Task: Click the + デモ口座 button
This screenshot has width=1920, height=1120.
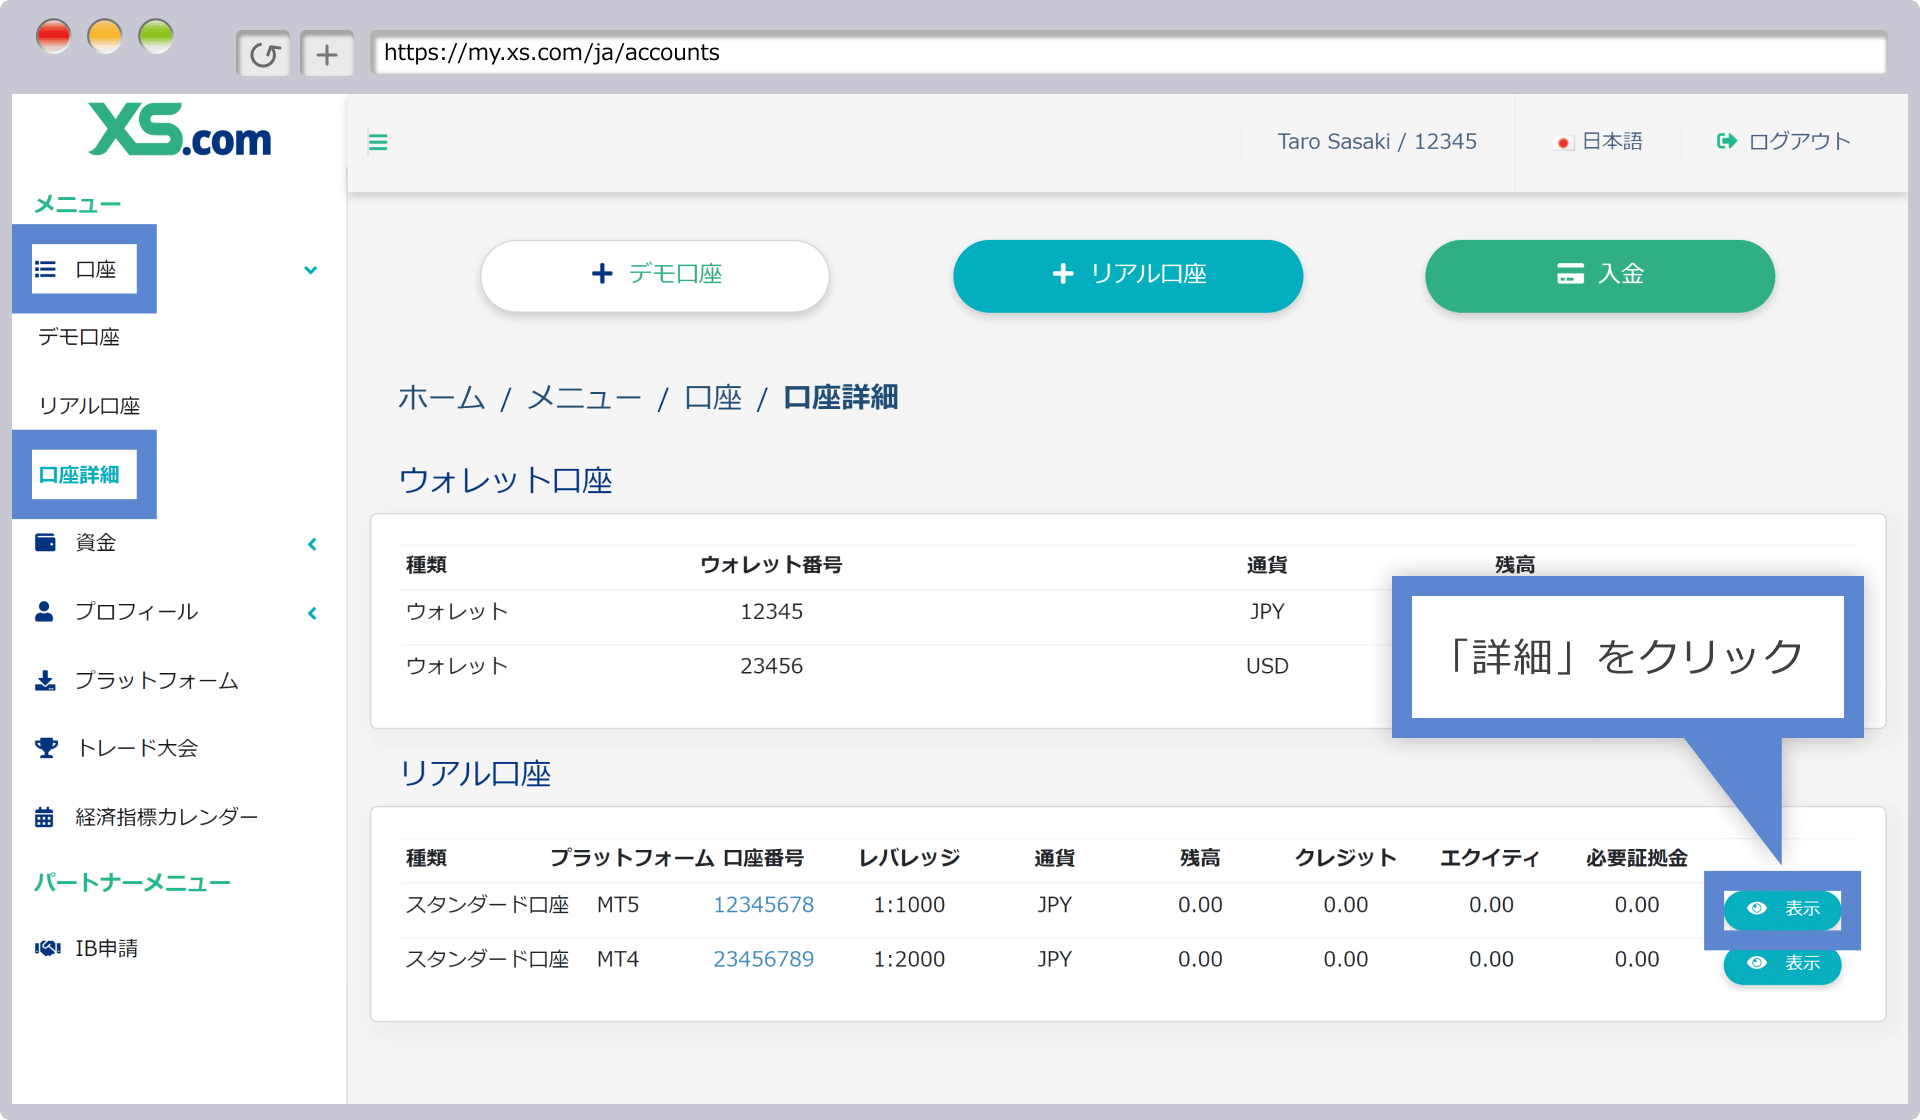Action: 655,275
